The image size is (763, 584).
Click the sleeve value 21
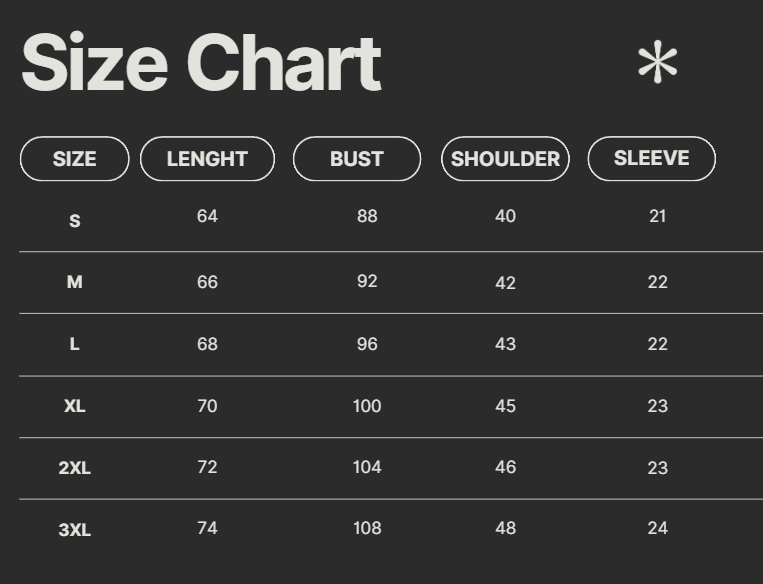click(x=657, y=216)
